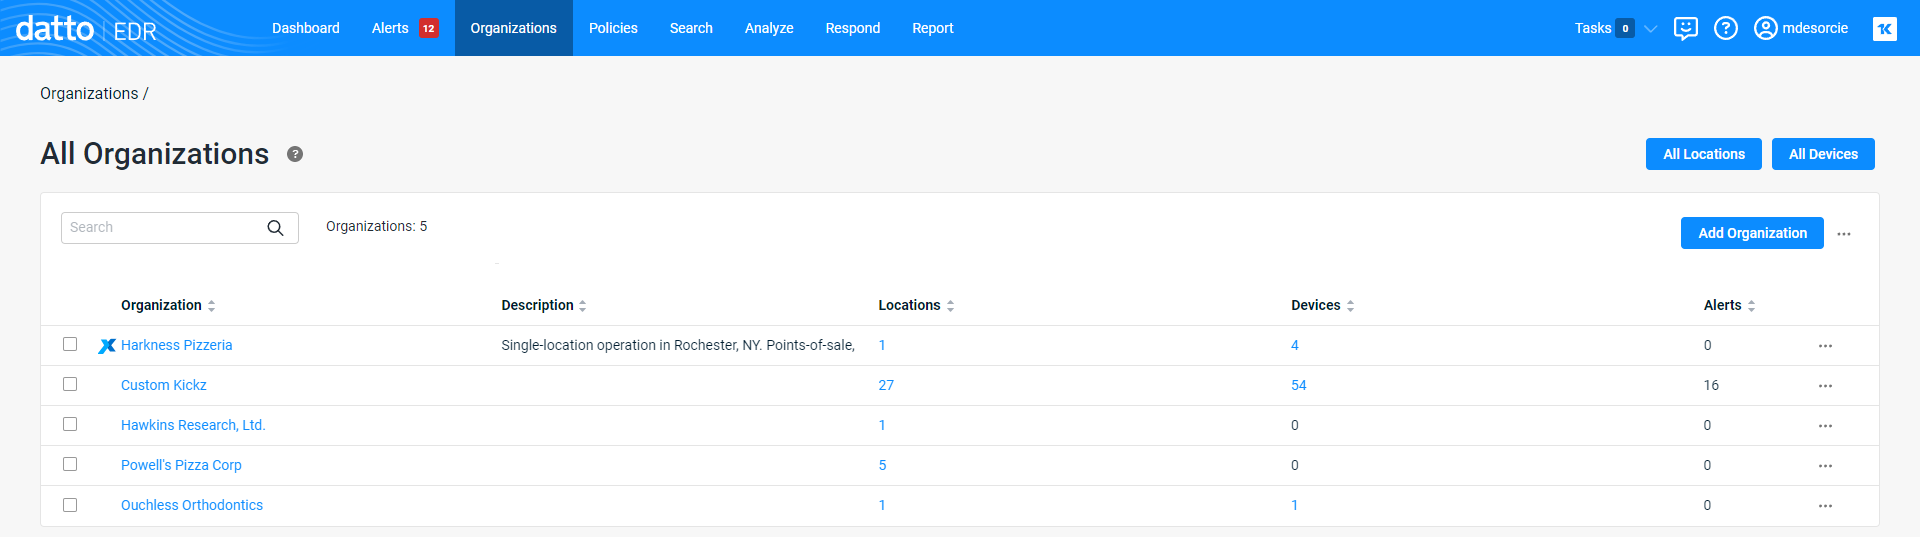This screenshot has height=537, width=1920.
Task: Open row actions for Hawkins Research, Ltd.
Action: click(x=1825, y=426)
